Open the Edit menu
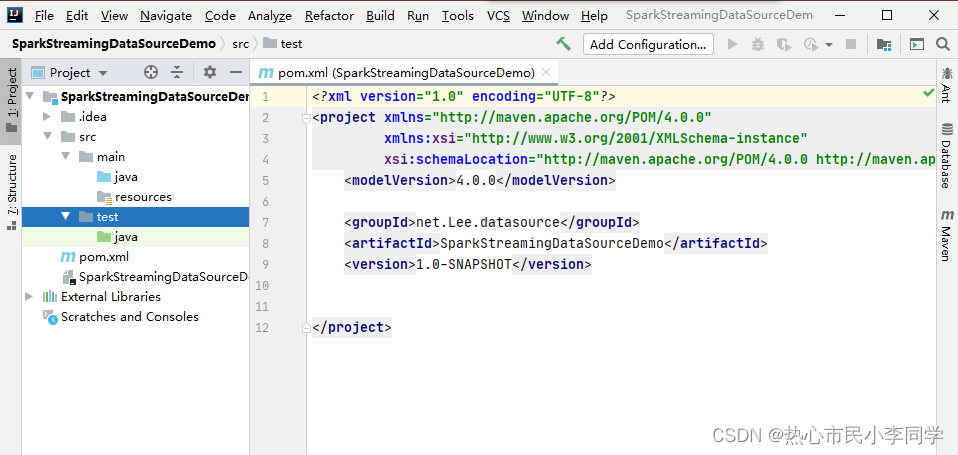This screenshot has height=455, width=958. pos(77,16)
